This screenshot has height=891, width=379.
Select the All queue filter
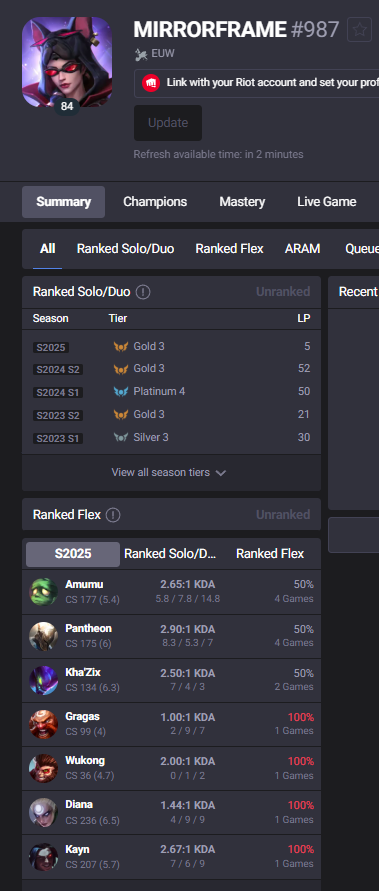tap(48, 249)
